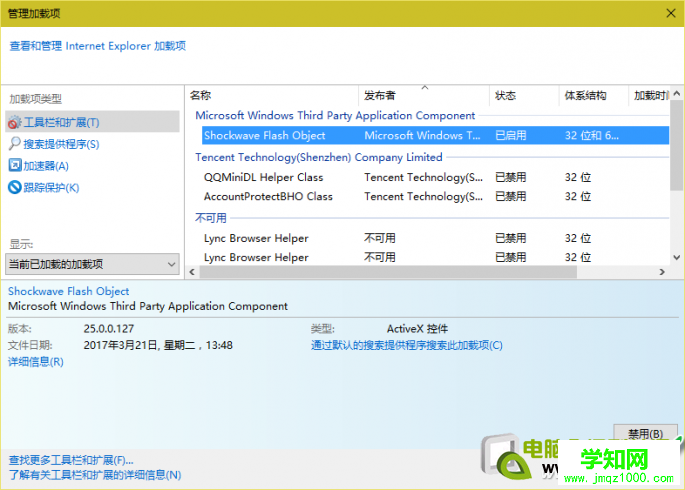The image size is (685, 490).
Task: Click the horizontal scrollbar right arrow
Action: (x=661, y=272)
